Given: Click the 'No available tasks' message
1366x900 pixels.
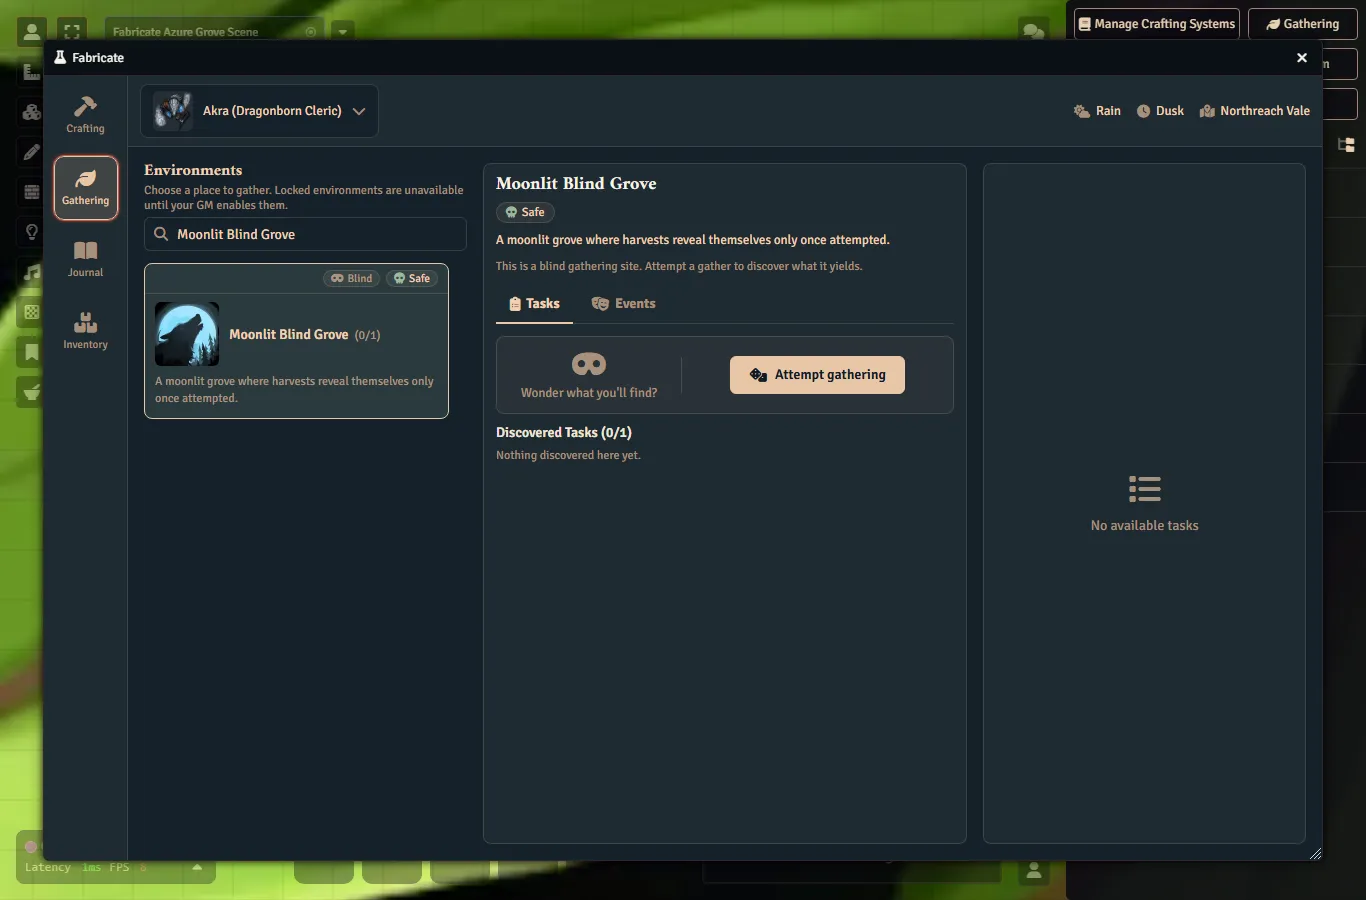Looking at the screenshot, I should point(1145,526).
